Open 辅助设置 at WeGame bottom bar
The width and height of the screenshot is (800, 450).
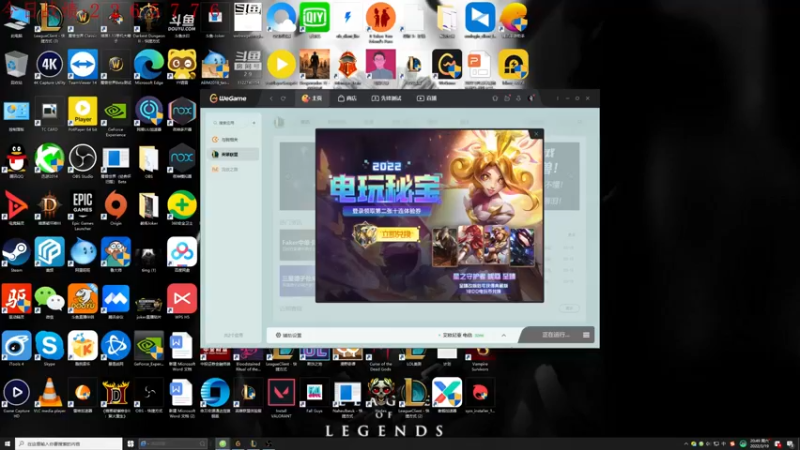pyautogui.click(x=289, y=335)
